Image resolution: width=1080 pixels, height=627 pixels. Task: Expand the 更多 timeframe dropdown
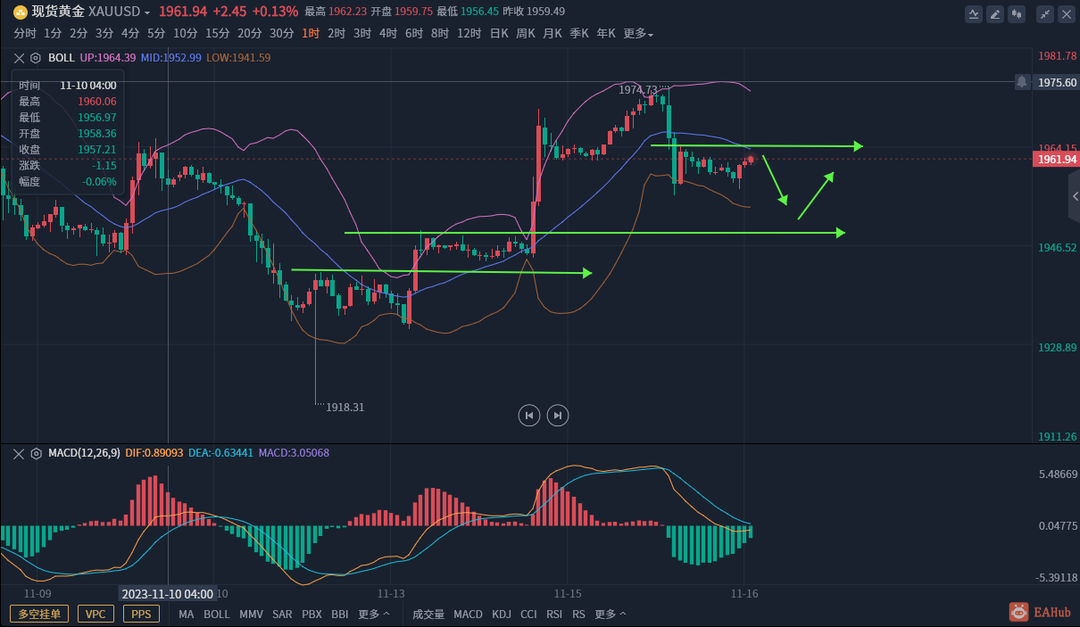click(638, 34)
